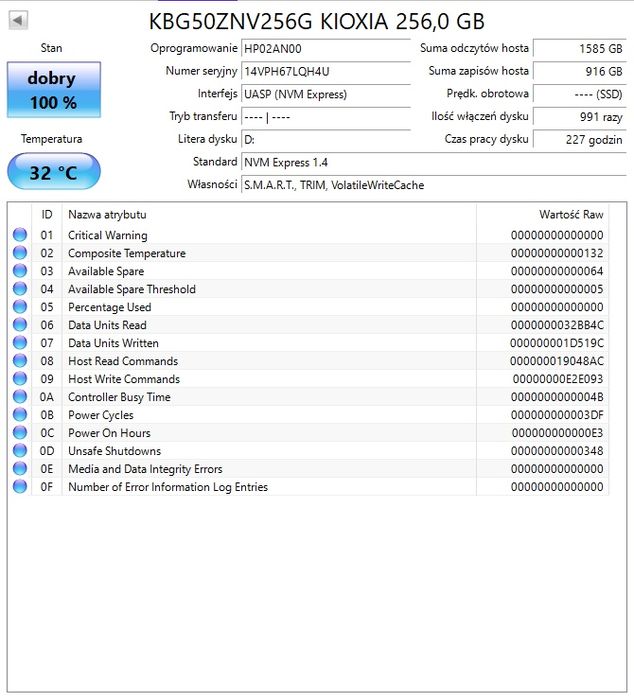The width and height of the screenshot is (634, 699).
Task: Click raw value 00000000000348
Action: pyautogui.click(x=557, y=451)
